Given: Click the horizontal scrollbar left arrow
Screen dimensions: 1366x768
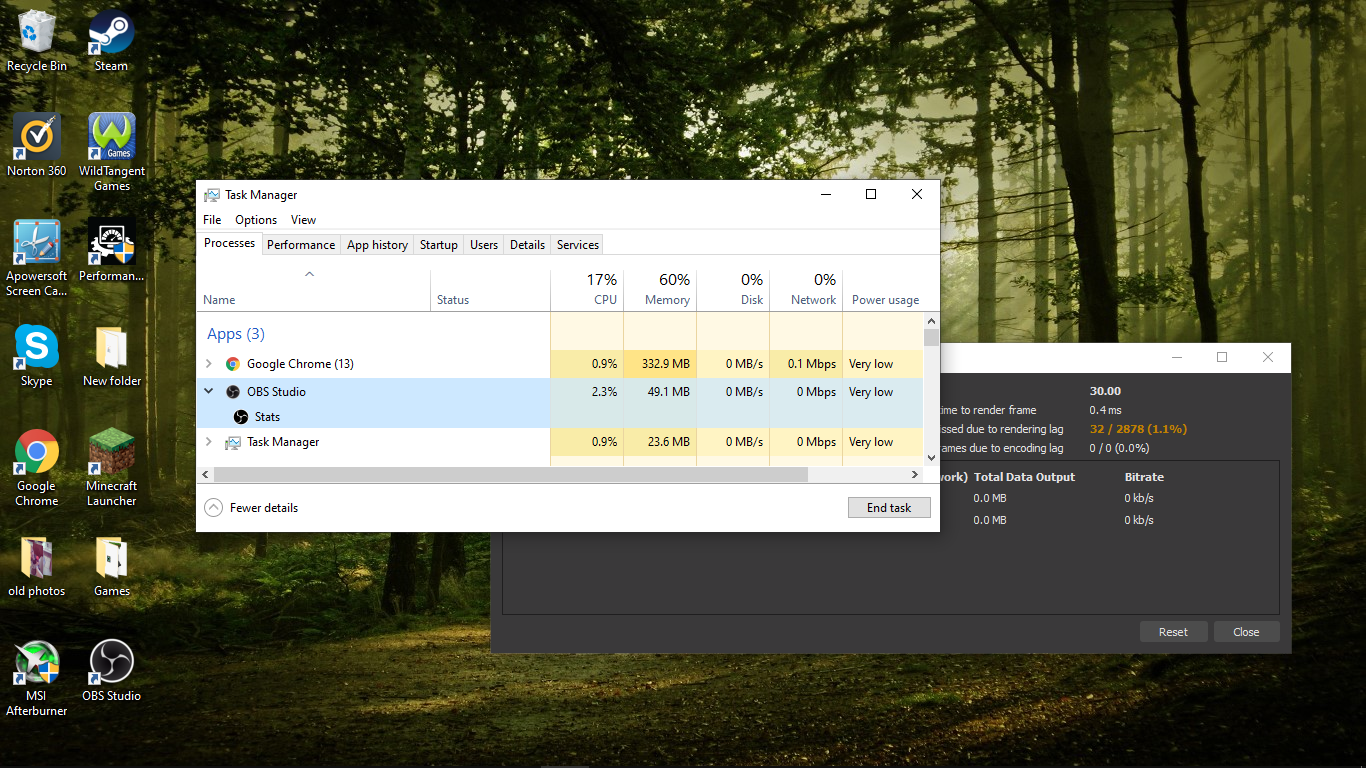Looking at the screenshot, I should tap(205, 474).
